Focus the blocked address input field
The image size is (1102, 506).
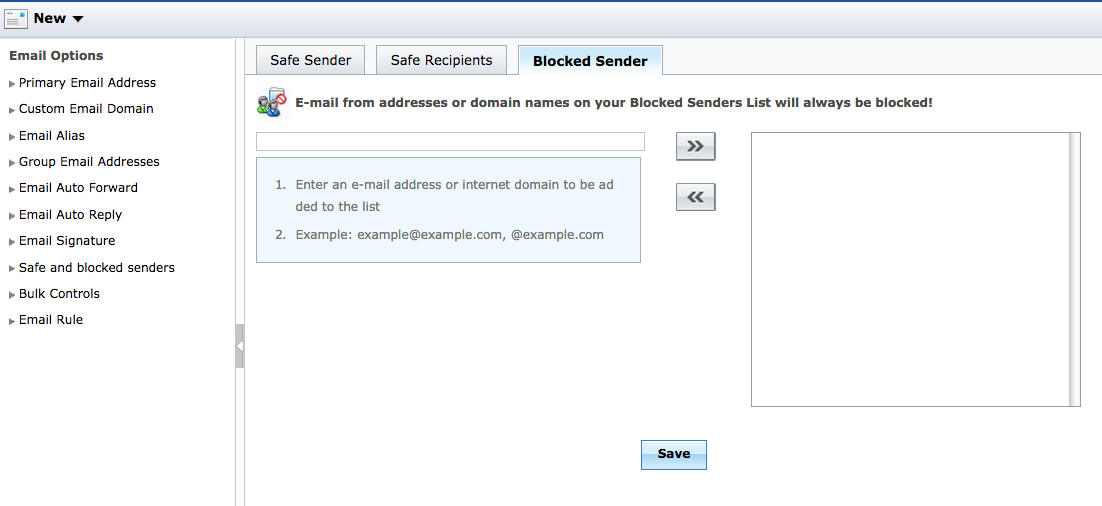click(x=450, y=142)
